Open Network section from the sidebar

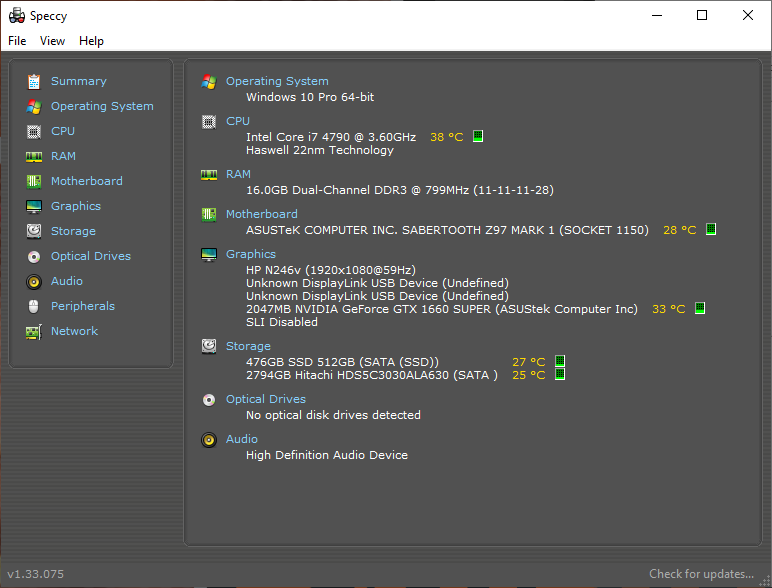click(74, 331)
